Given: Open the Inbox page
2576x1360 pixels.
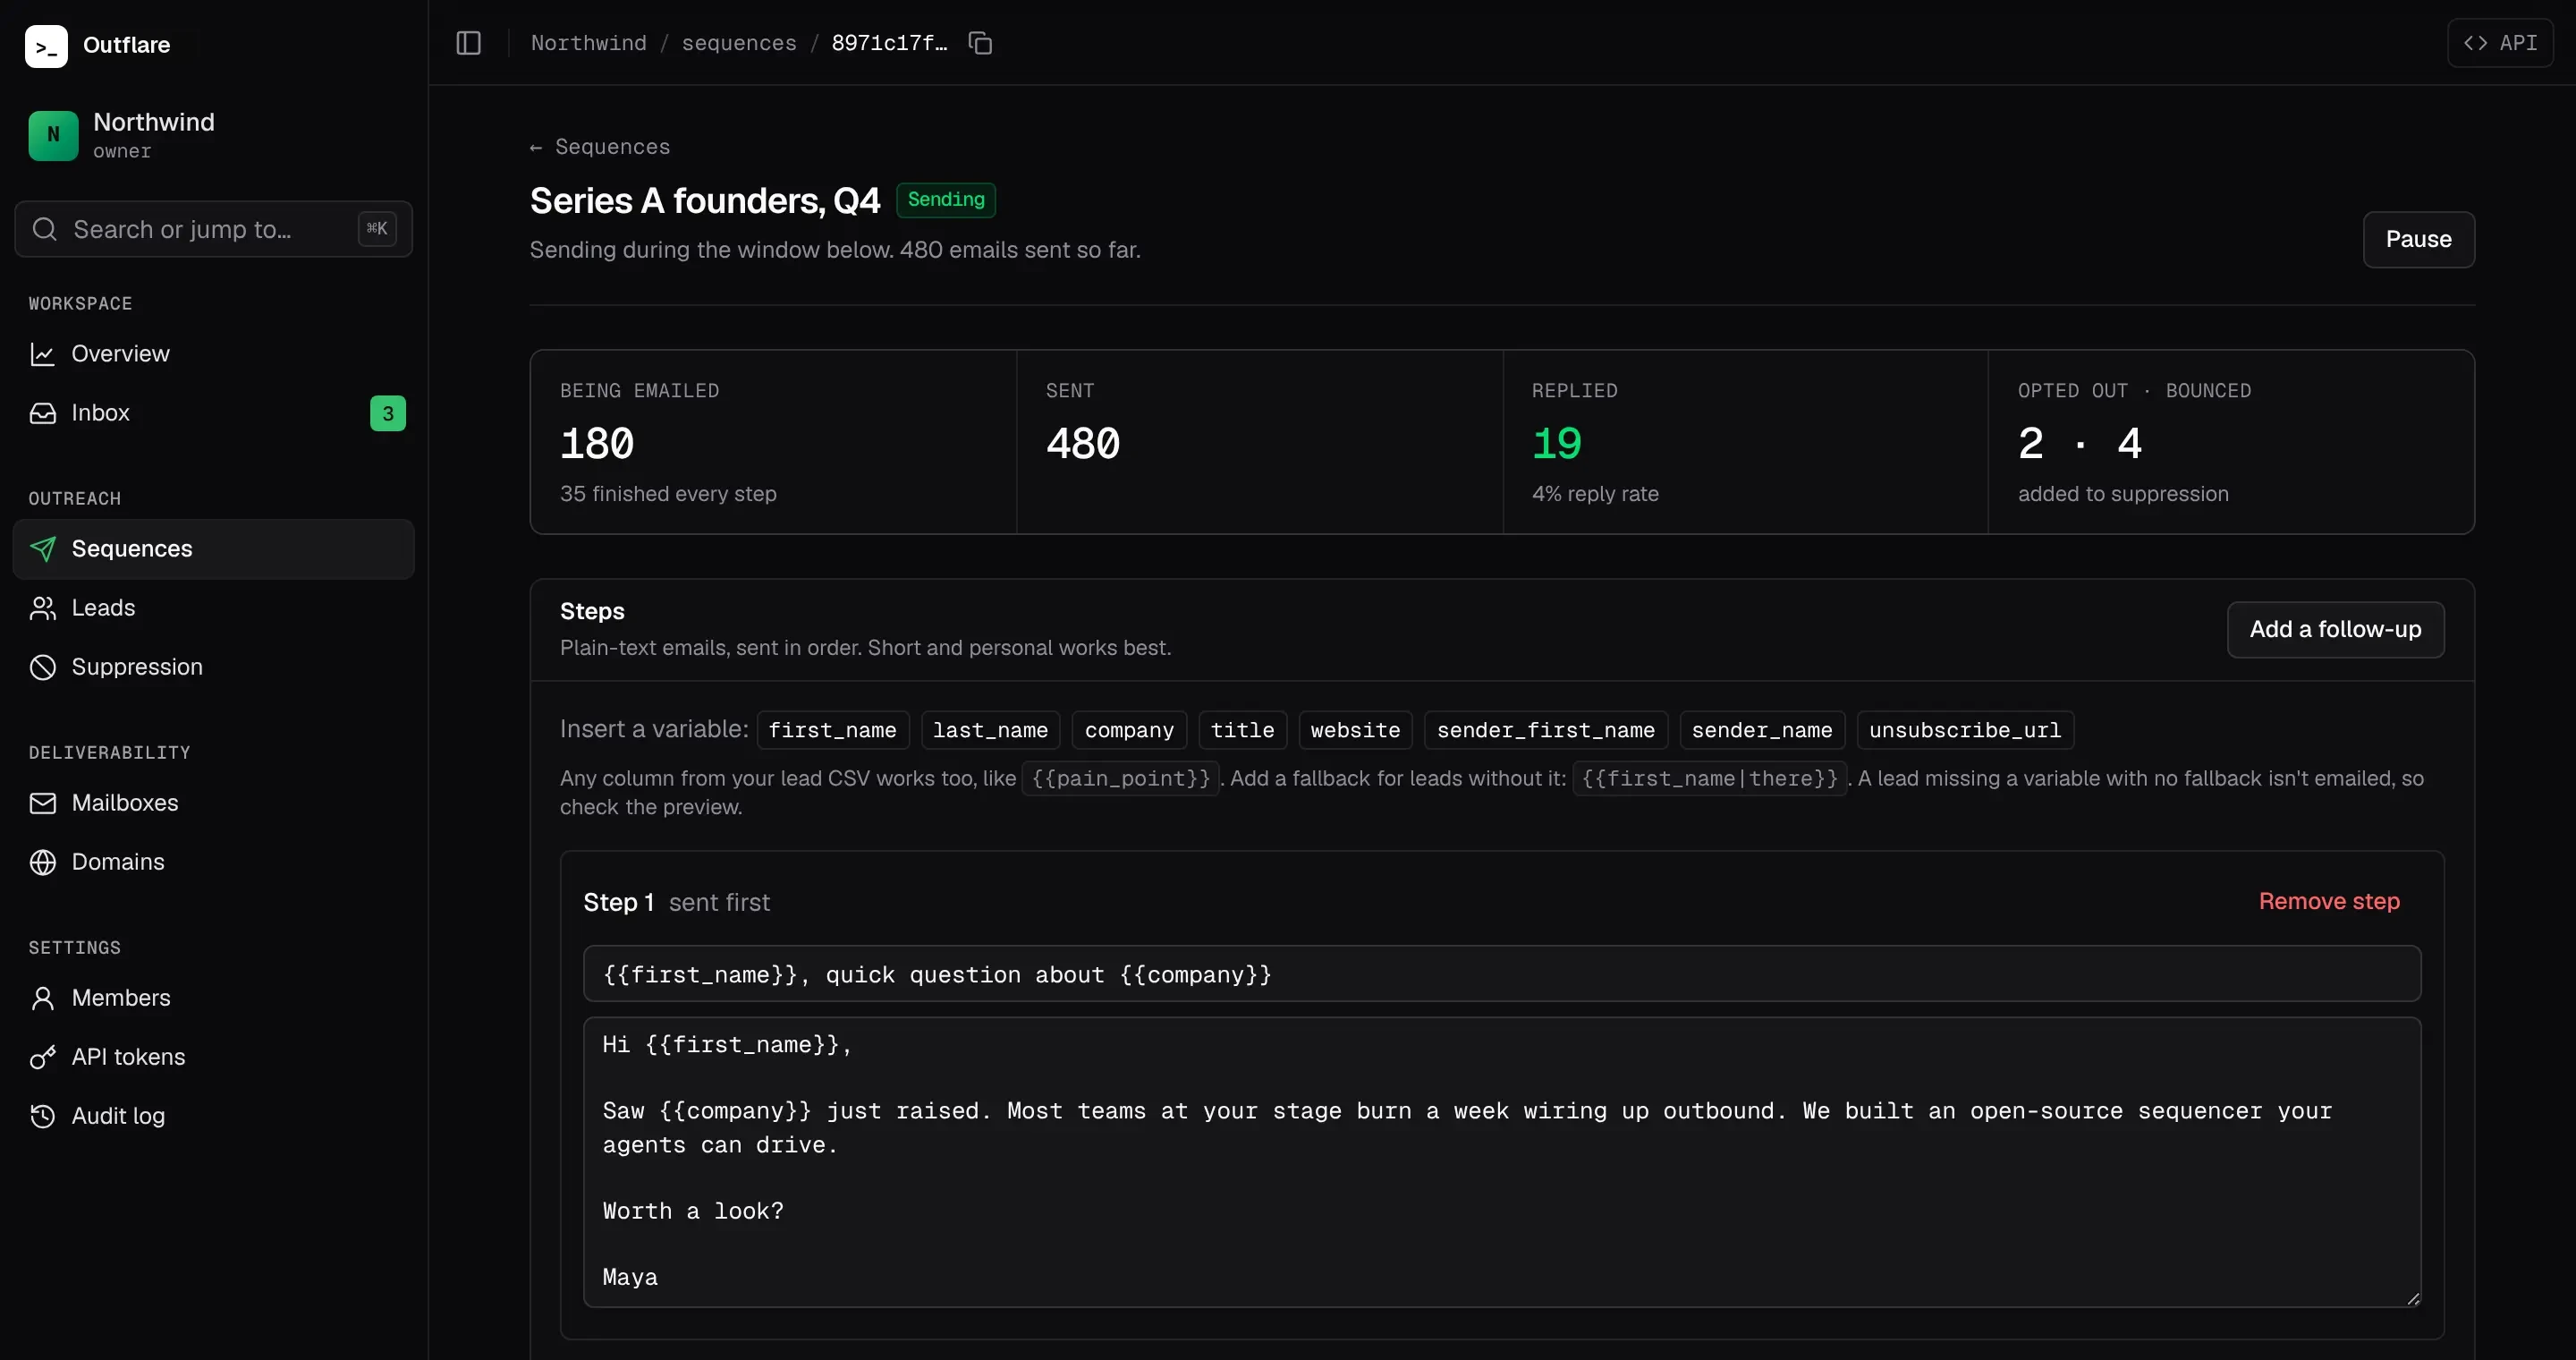Looking at the screenshot, I should pyautogui.click(x=214, y=413).
